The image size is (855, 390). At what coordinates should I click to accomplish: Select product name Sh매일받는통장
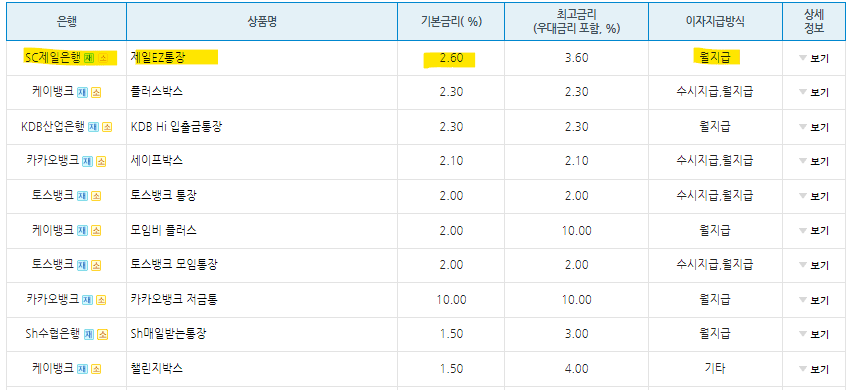tap(169, 334)
